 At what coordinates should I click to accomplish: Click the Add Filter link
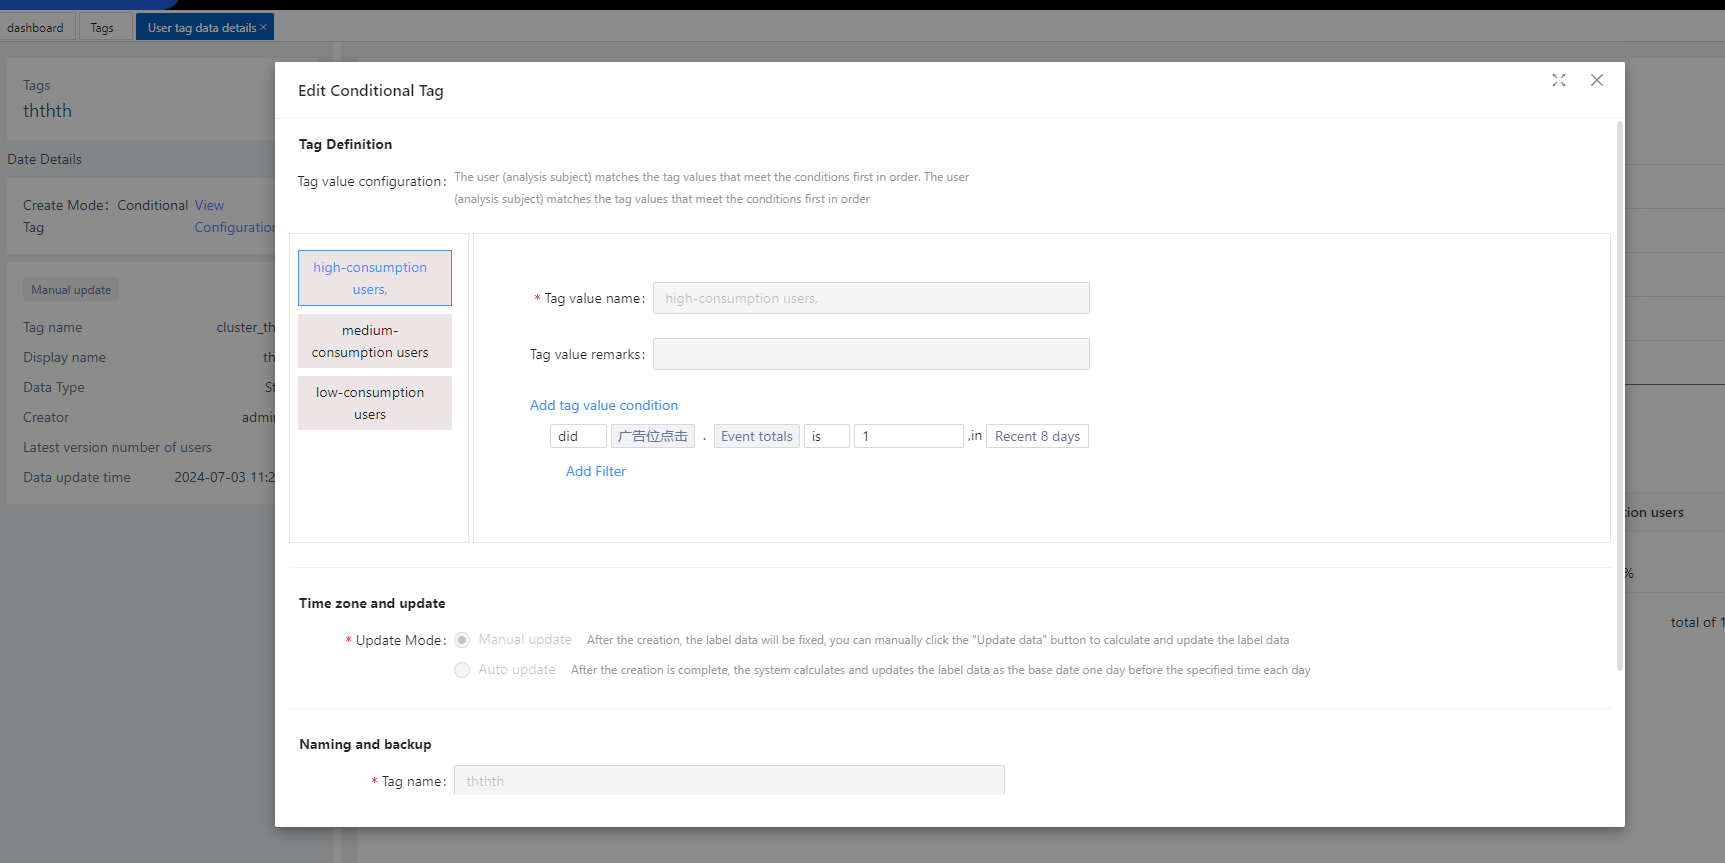point(595,471)
